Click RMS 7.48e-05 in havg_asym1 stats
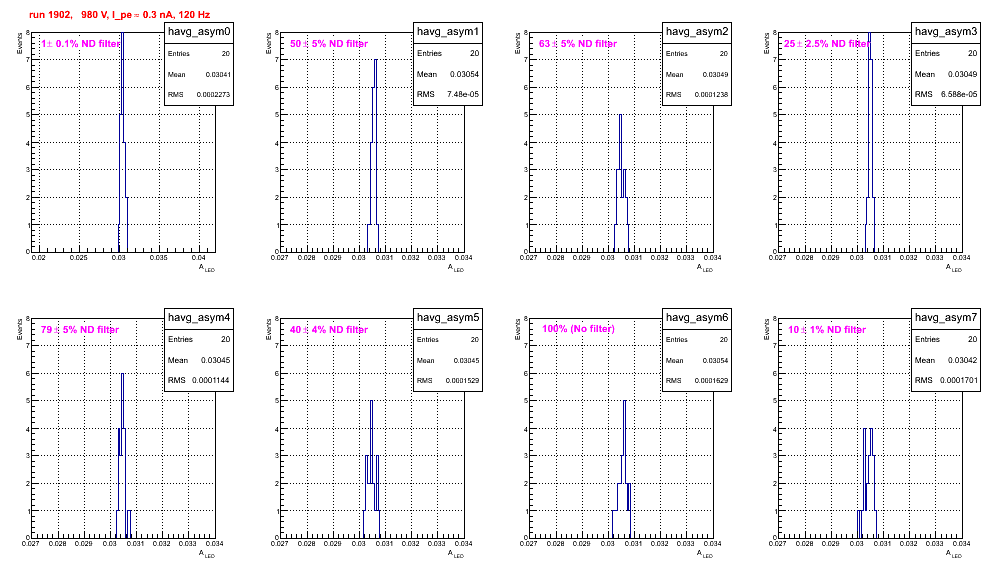This screenshot has height=572, width=996. 448,95
